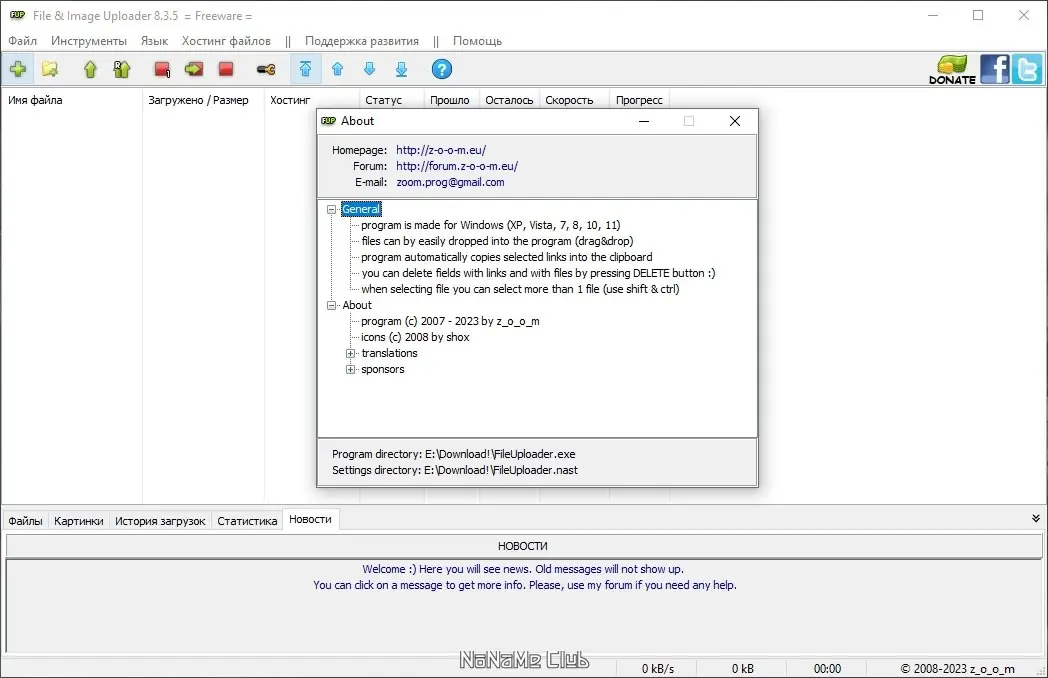Click the blue question mark help icon
Viewport: 1048px width, 678px height.
click(442, 69)
